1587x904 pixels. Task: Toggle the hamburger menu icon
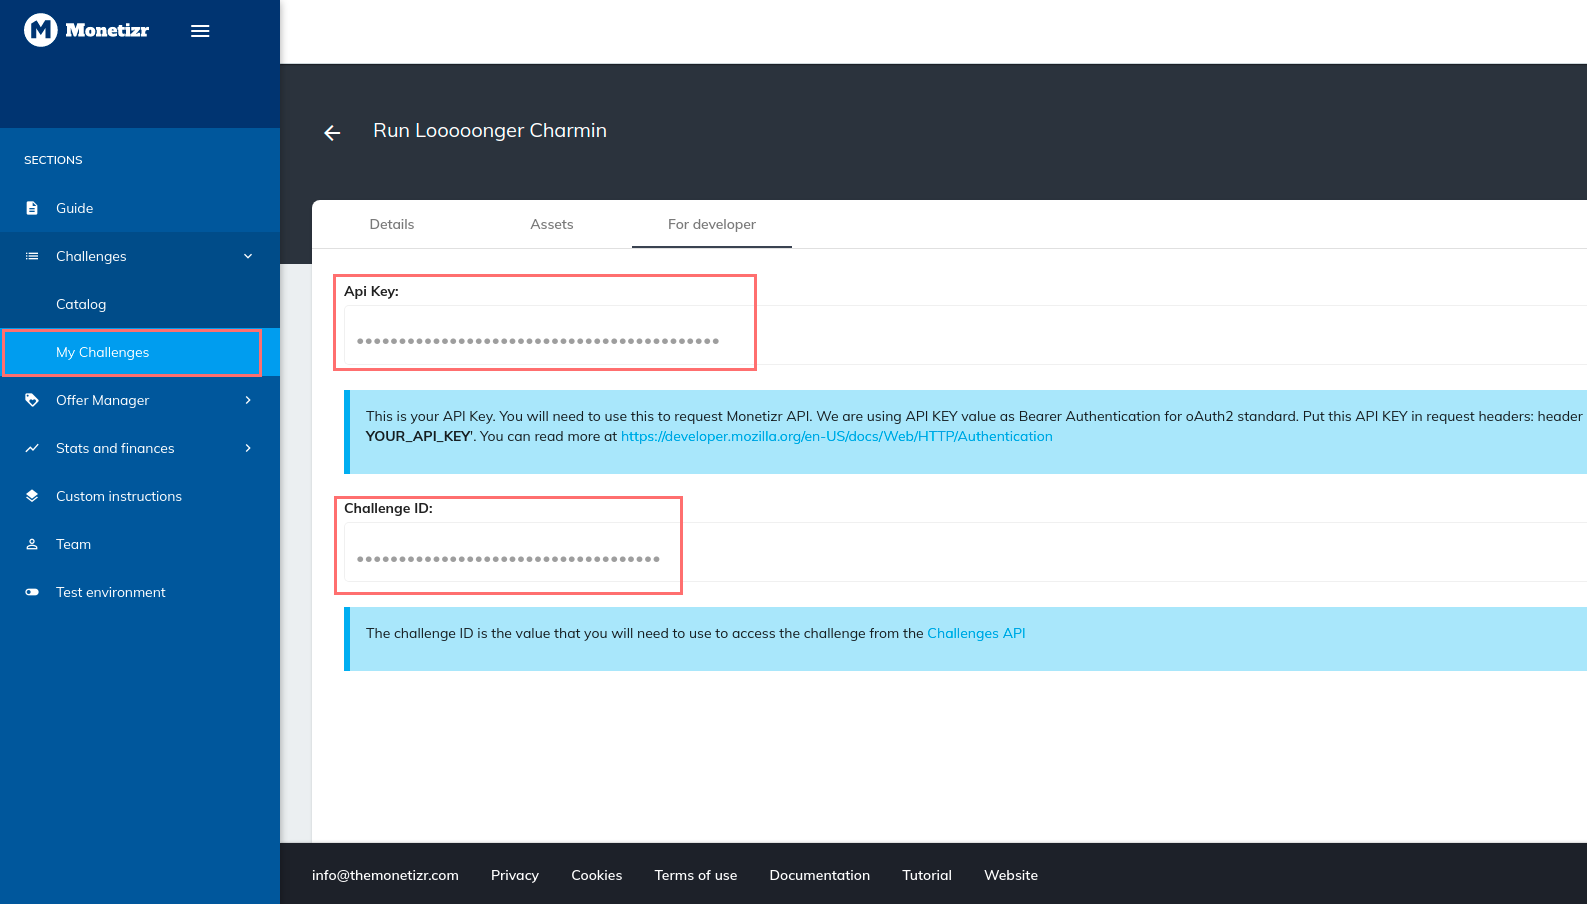pos(200,31)
